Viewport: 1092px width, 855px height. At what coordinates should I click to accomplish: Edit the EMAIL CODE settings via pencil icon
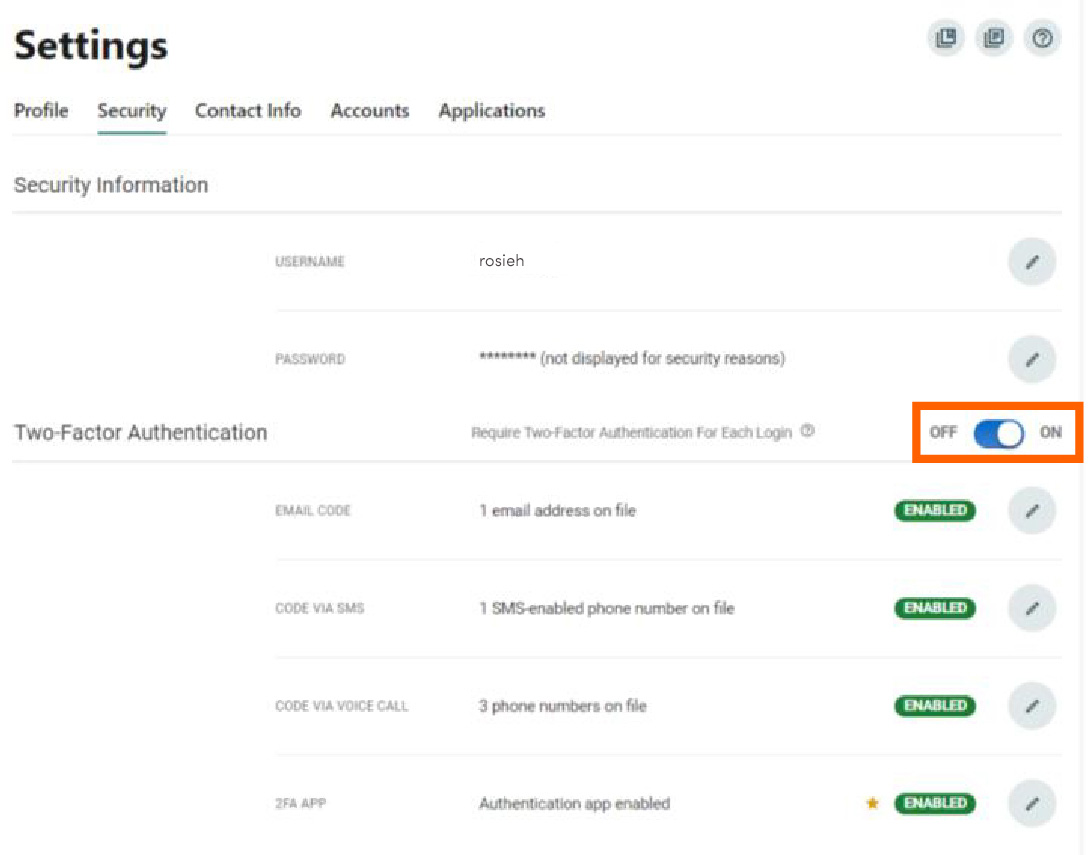(x=1032, y=510)
